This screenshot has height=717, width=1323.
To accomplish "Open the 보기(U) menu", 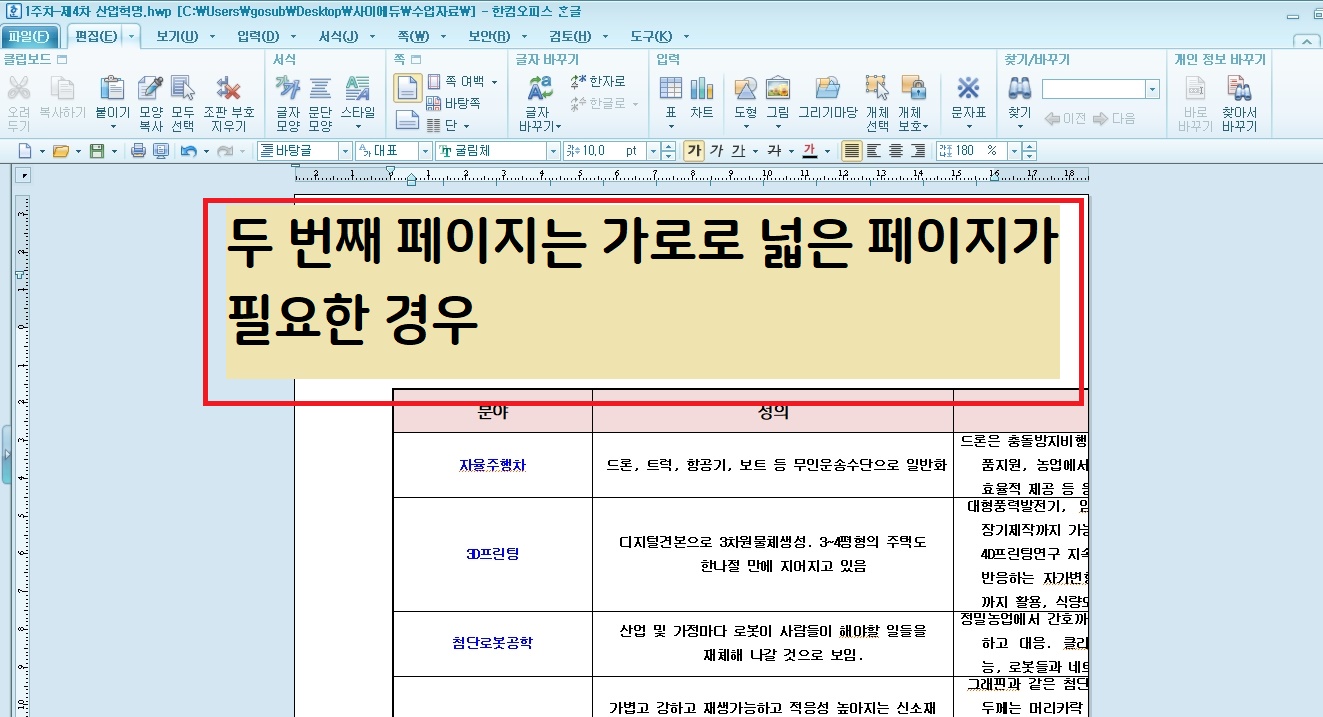I will 177,37.
